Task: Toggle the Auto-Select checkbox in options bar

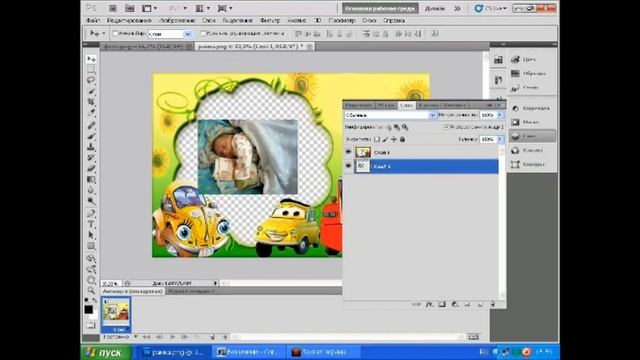Action: (x=115, y=33)
